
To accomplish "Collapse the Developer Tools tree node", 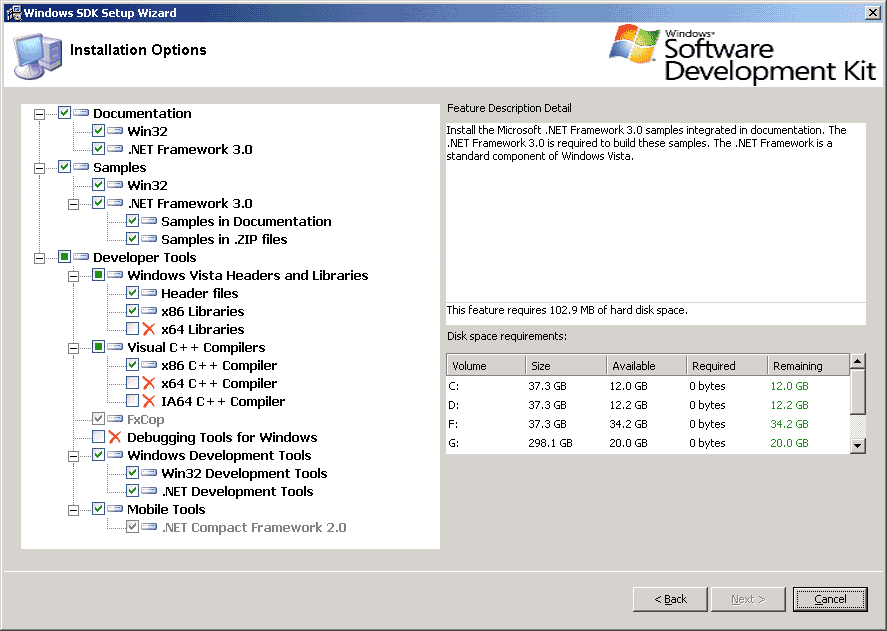I will (x=40, y=257).
